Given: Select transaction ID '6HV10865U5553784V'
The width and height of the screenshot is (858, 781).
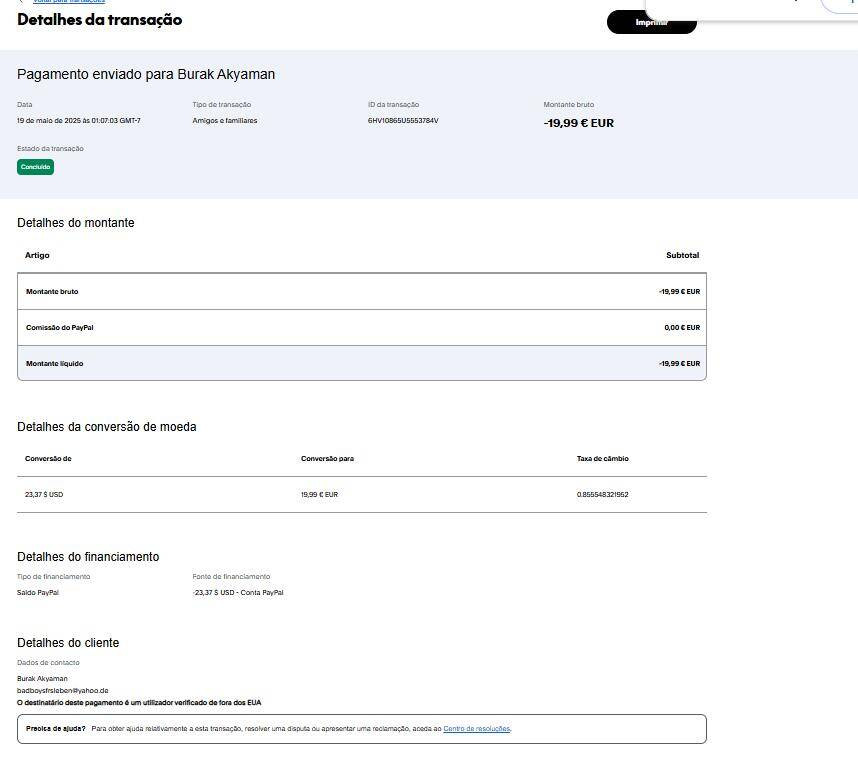Looking at the screenshot, I should [403, 120].
